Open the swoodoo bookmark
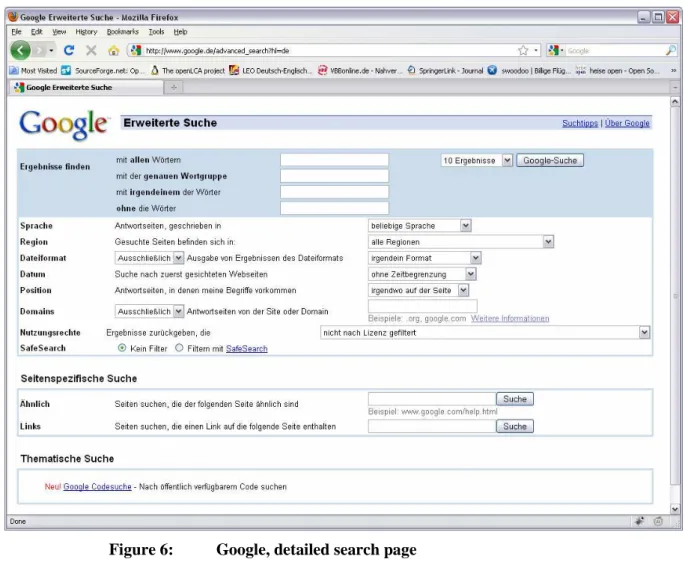This screenshot has width=685, height=568. coord(529,70)
